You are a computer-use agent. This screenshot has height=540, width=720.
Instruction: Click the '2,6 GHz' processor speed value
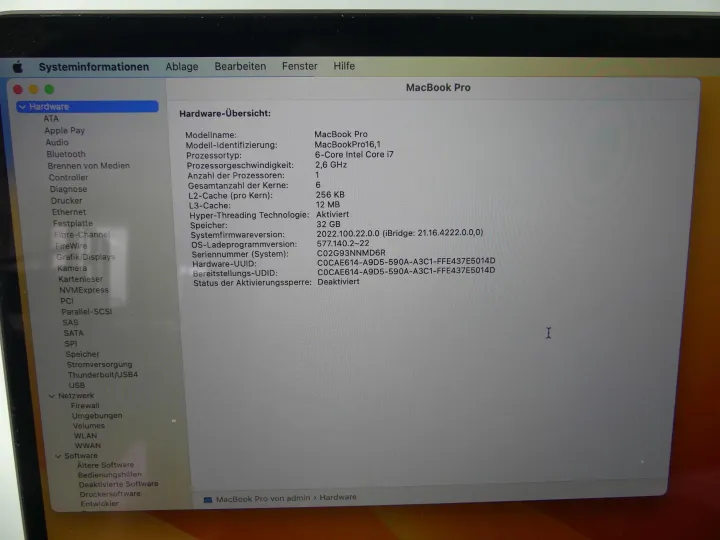click(331, 165)
